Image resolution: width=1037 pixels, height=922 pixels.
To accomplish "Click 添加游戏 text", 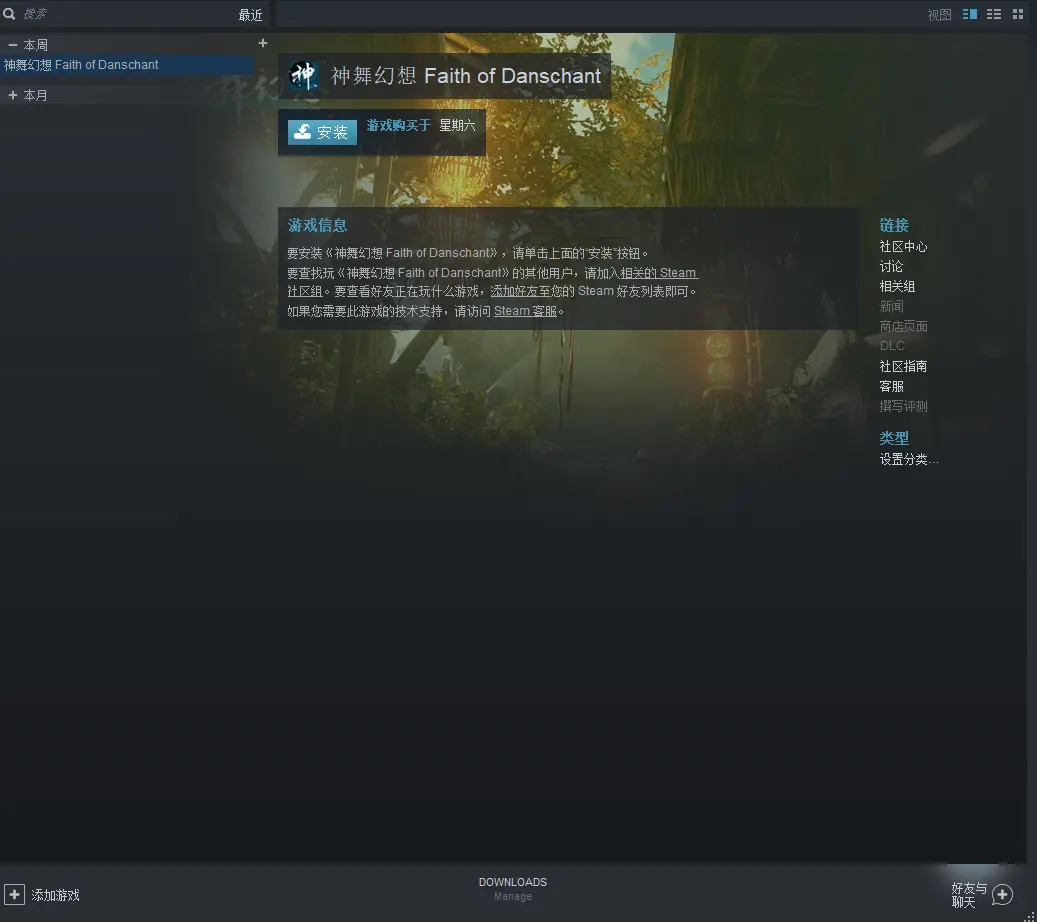I will pyautogui.click(x=56, y=895).
